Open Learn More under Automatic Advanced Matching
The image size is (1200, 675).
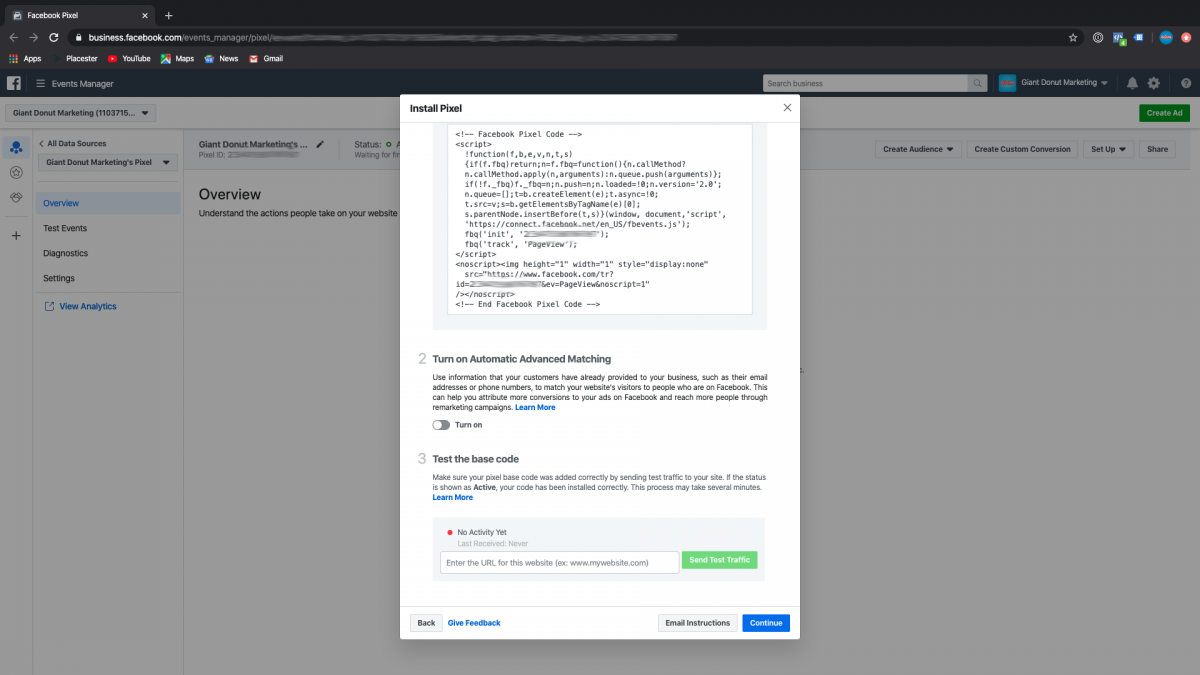(535, 408)
